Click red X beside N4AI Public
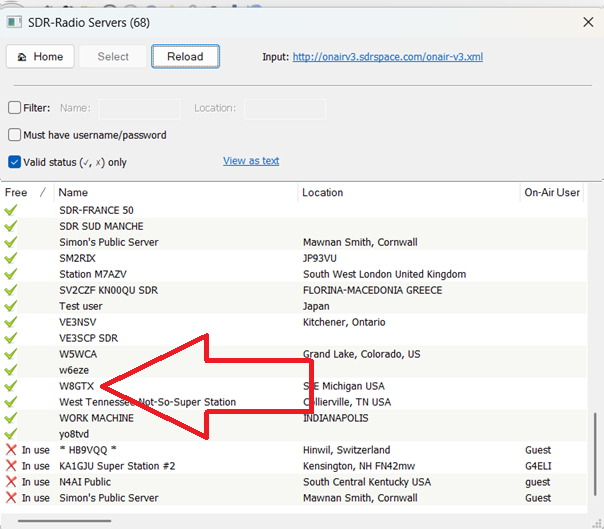 11,482
